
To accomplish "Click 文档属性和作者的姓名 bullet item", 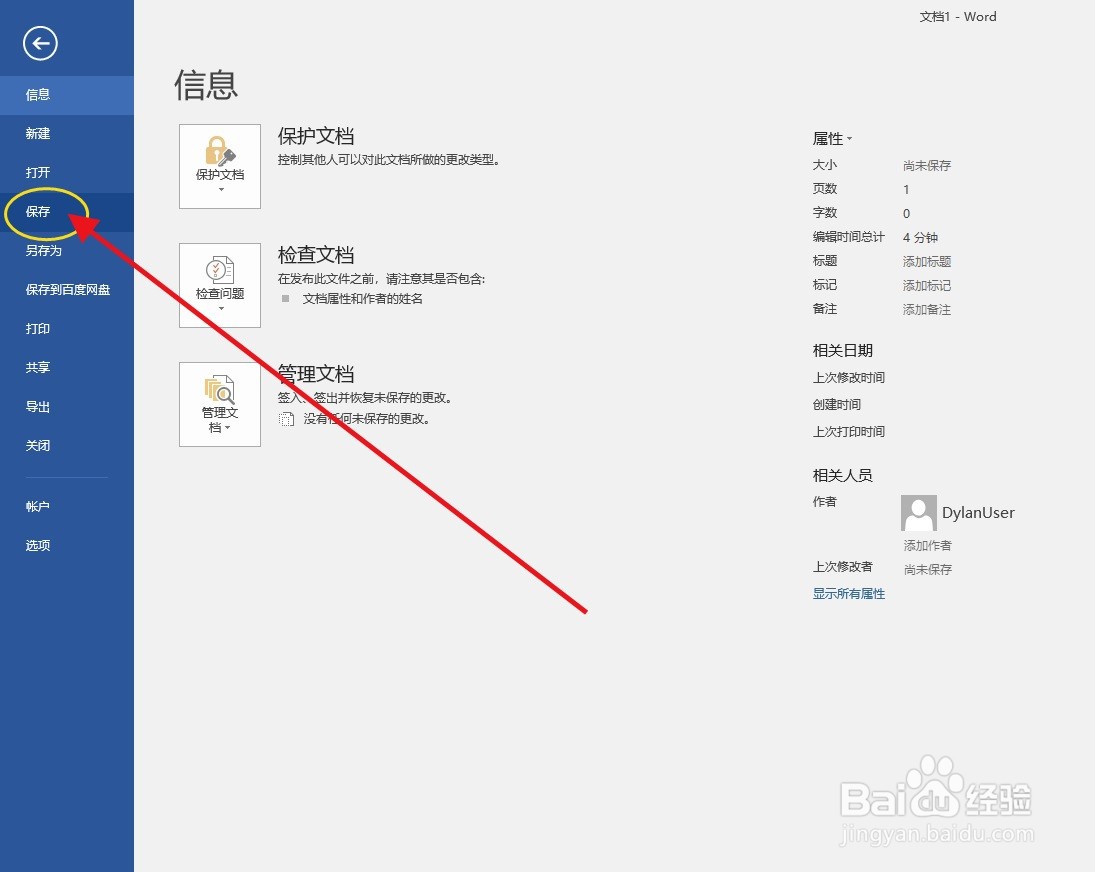I will [362, 299].
